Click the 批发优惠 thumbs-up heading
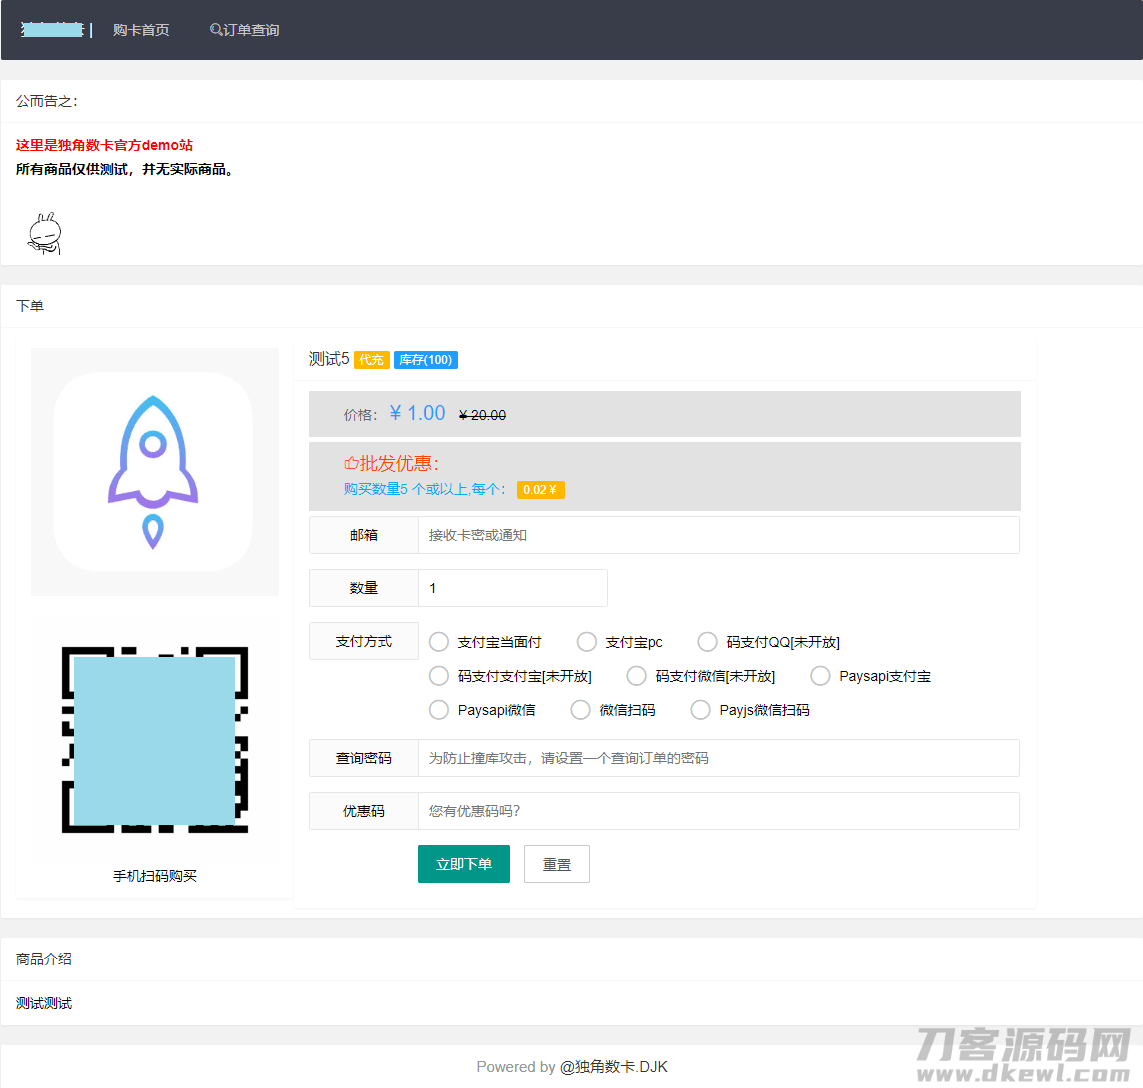1143x1088 pixels. pos(392,464)
